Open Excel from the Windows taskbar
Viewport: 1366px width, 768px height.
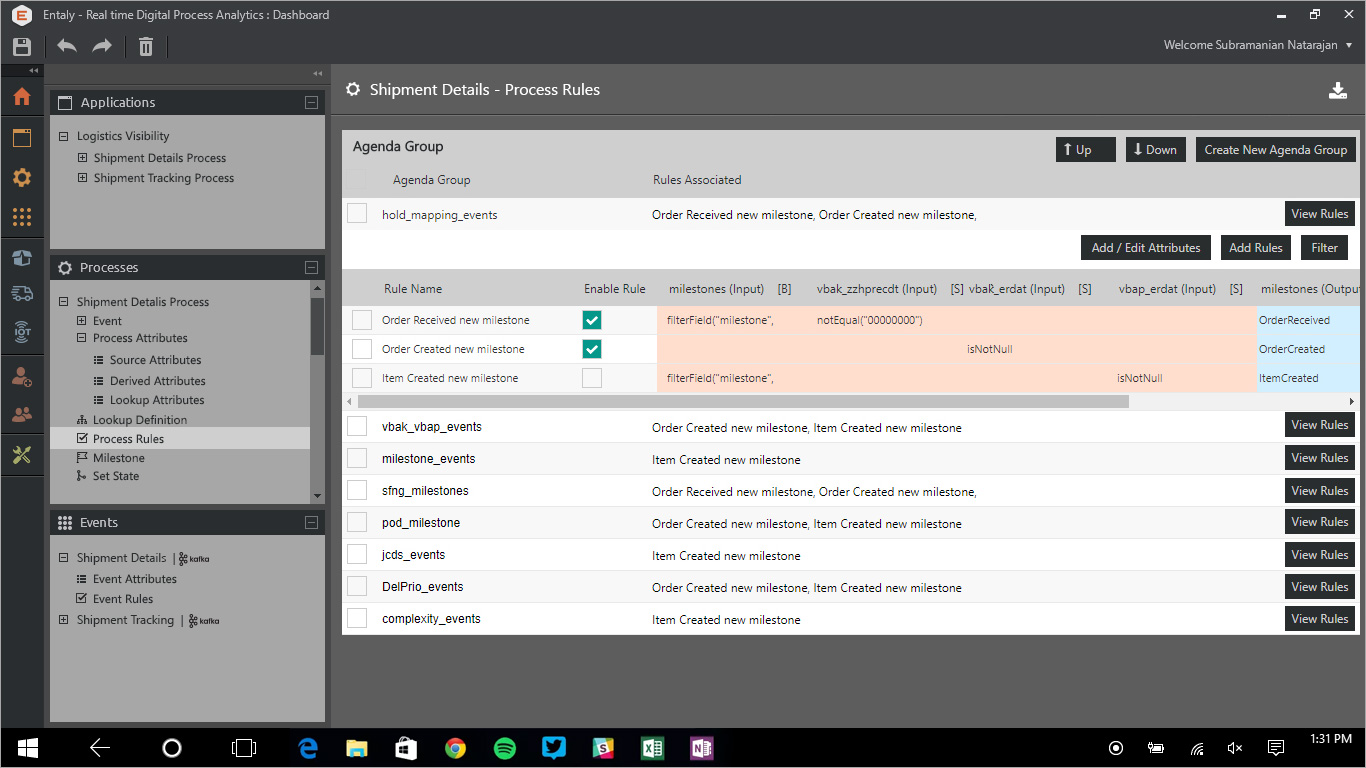pos(652,748)
